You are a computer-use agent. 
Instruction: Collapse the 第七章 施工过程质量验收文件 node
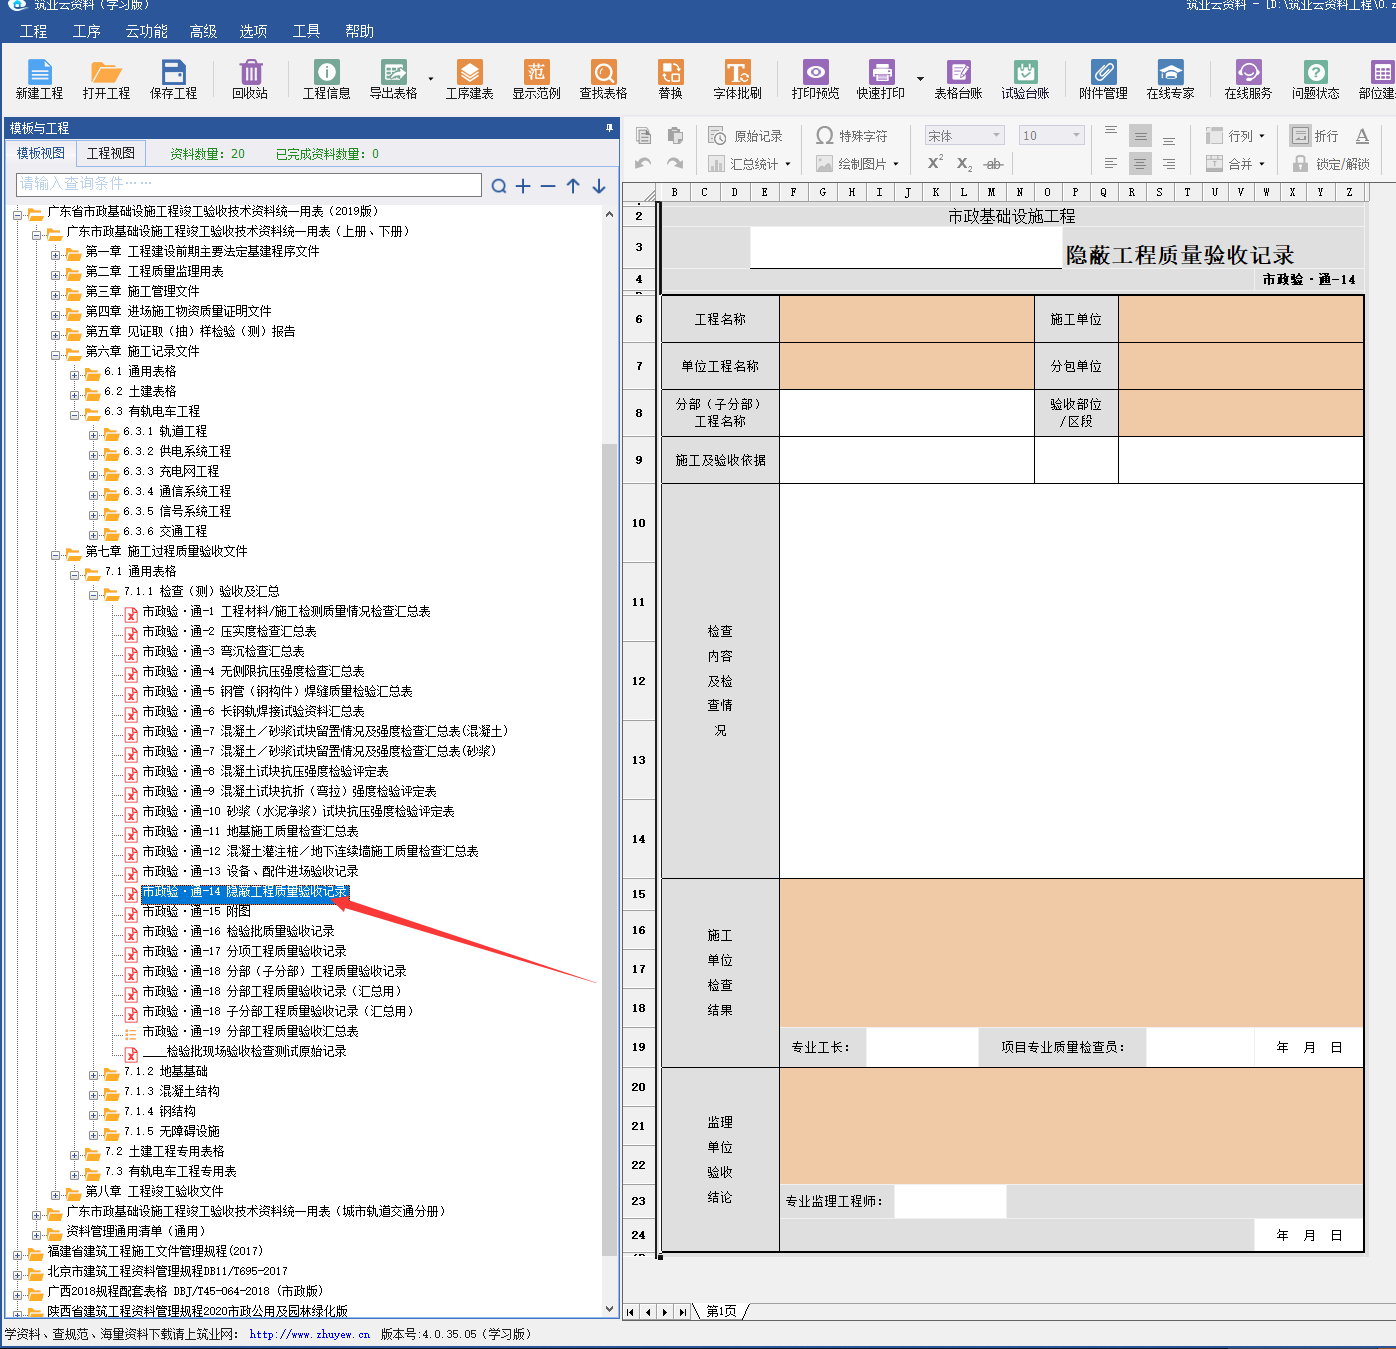[x=56, y=554]
